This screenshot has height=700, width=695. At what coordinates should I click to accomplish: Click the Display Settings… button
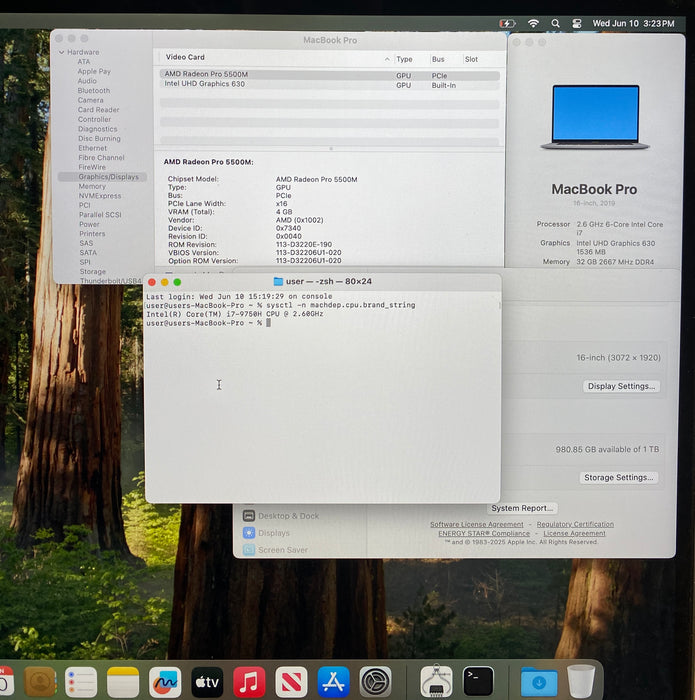pos(621,386)
